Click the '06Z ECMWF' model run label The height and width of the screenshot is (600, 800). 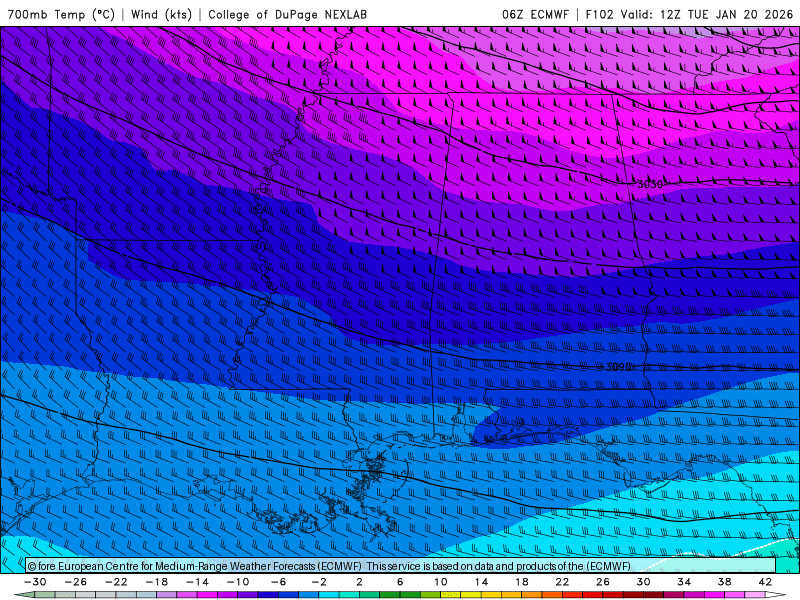(535, 14)
